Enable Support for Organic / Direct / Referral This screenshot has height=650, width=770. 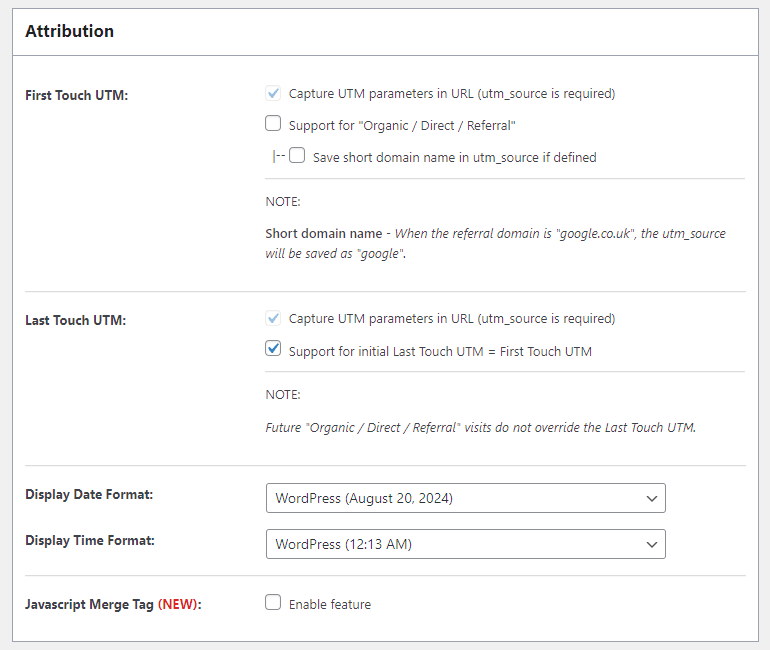click(273, 123)
